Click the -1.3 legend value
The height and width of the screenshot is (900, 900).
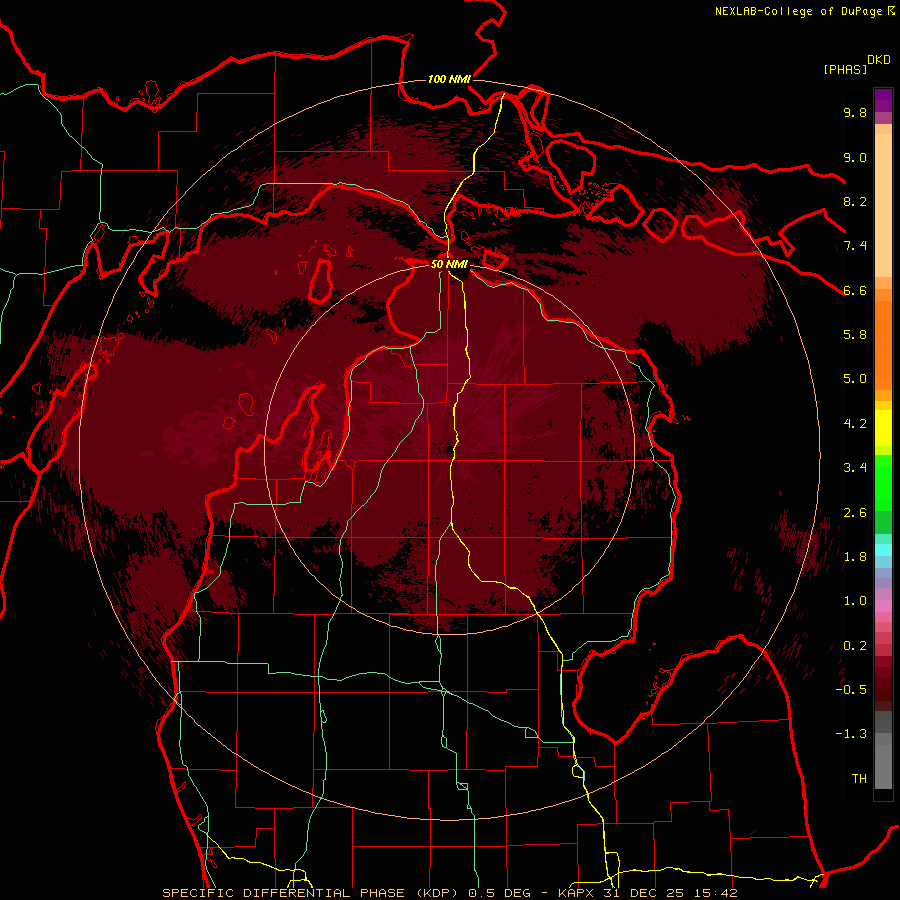pos(851,734)
